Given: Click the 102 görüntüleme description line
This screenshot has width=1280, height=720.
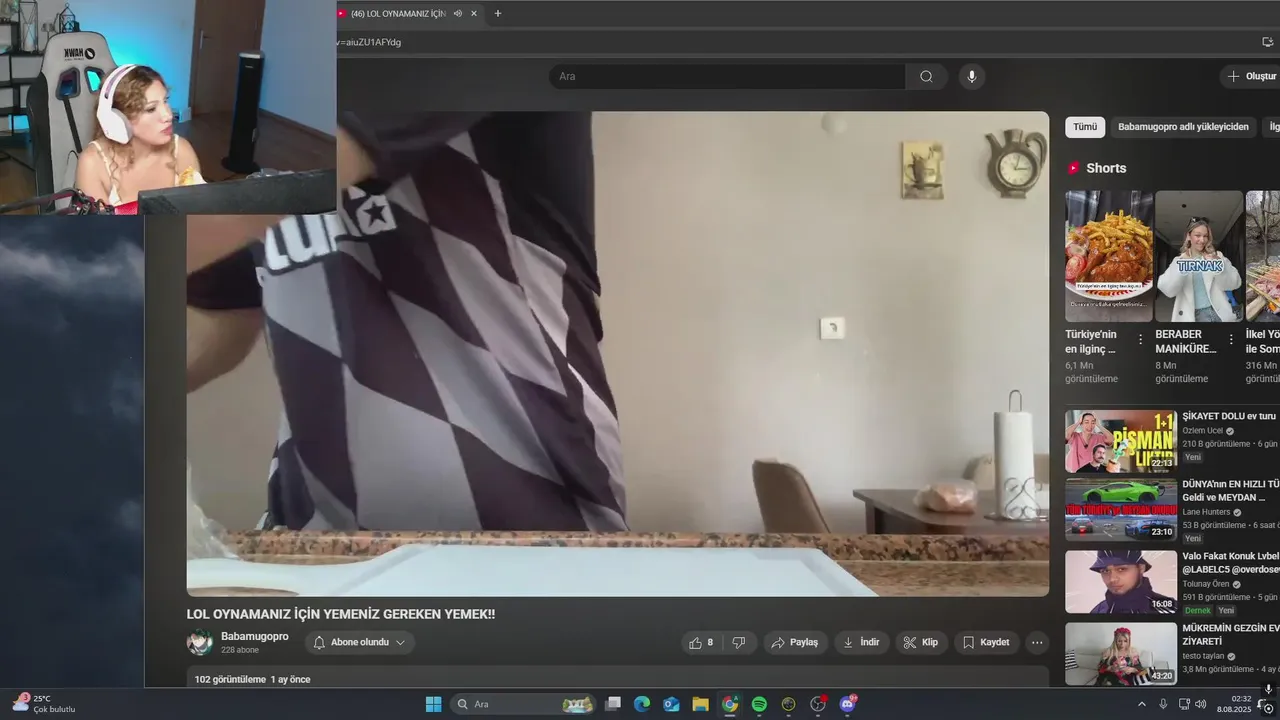Looking at the screenshot, I should click(x=252, y=679).
